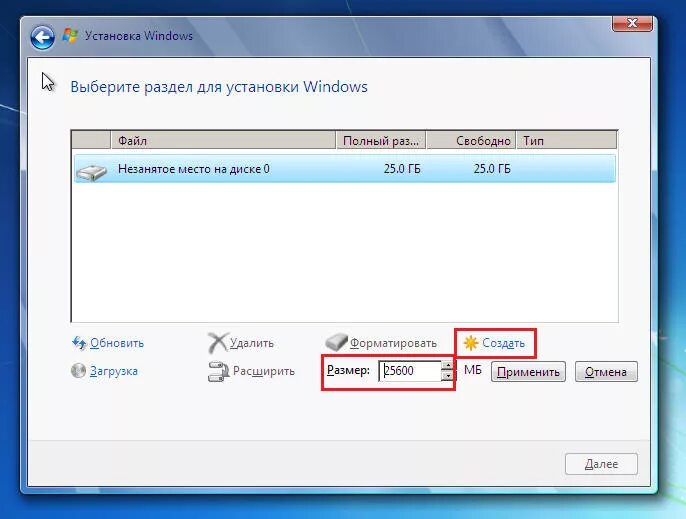Click the Extend (Расширить) drives icon
This screenshot has width=686, height=519.
(218, 372)
